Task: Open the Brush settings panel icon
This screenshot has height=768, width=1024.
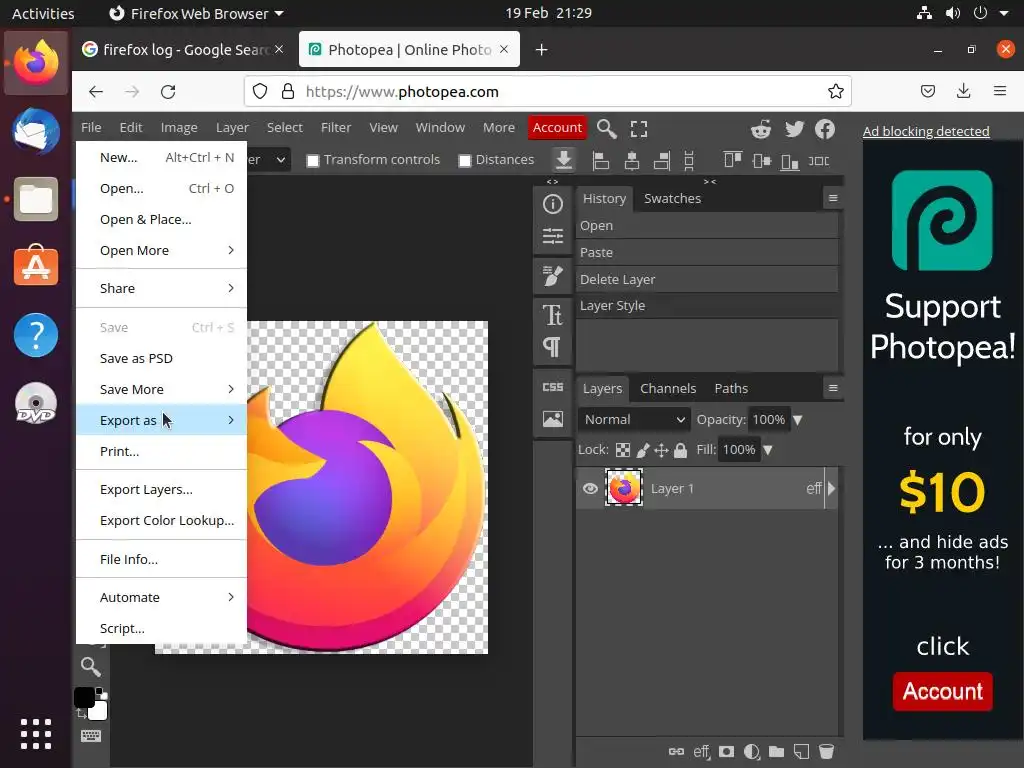Action: [x=552, y=276]
